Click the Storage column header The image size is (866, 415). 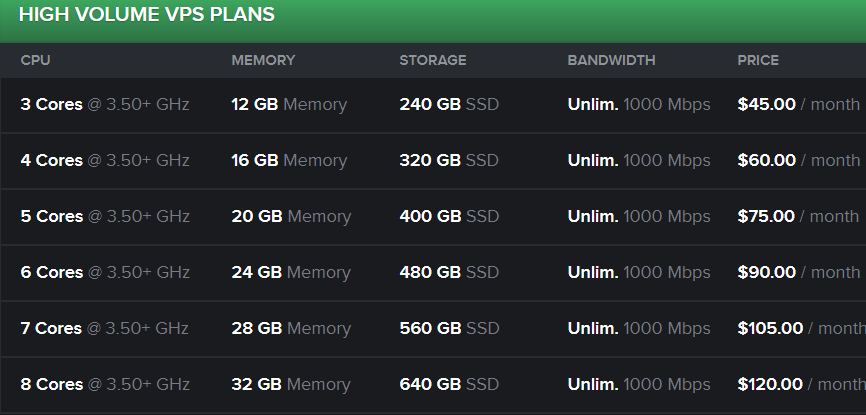click(x=432, y=60)
